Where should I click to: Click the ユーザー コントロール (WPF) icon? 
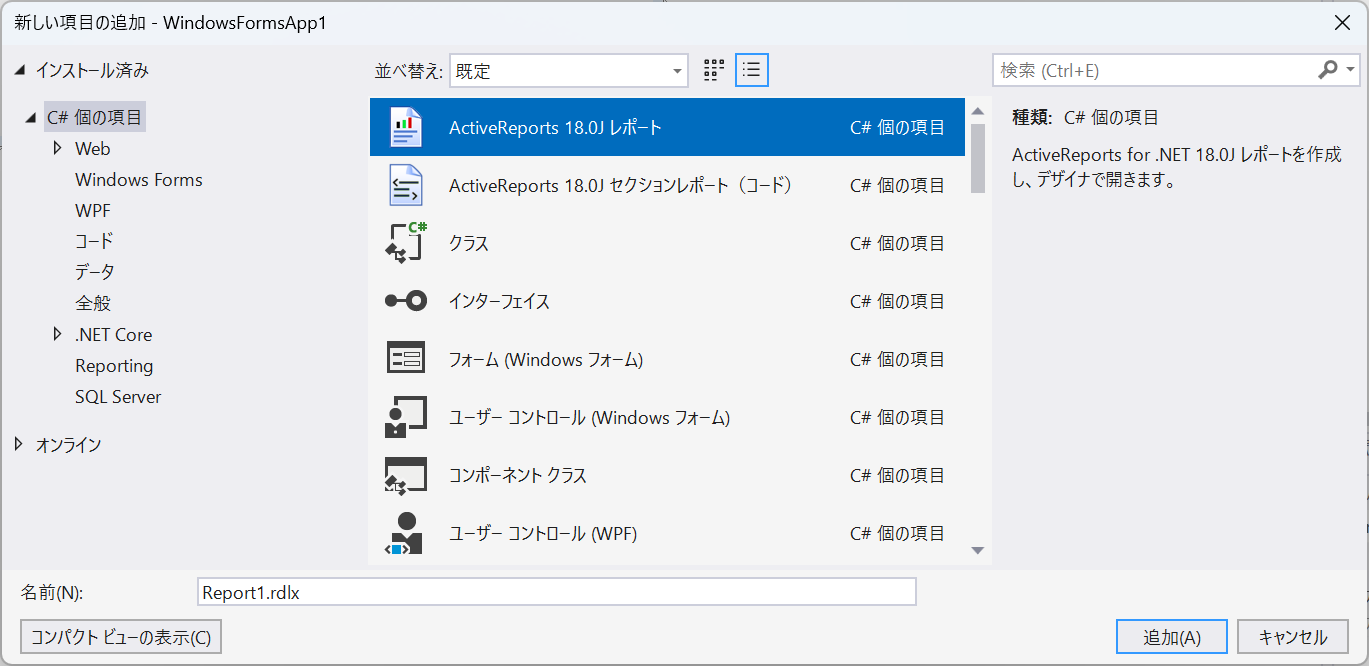click(x=405, y=533)
